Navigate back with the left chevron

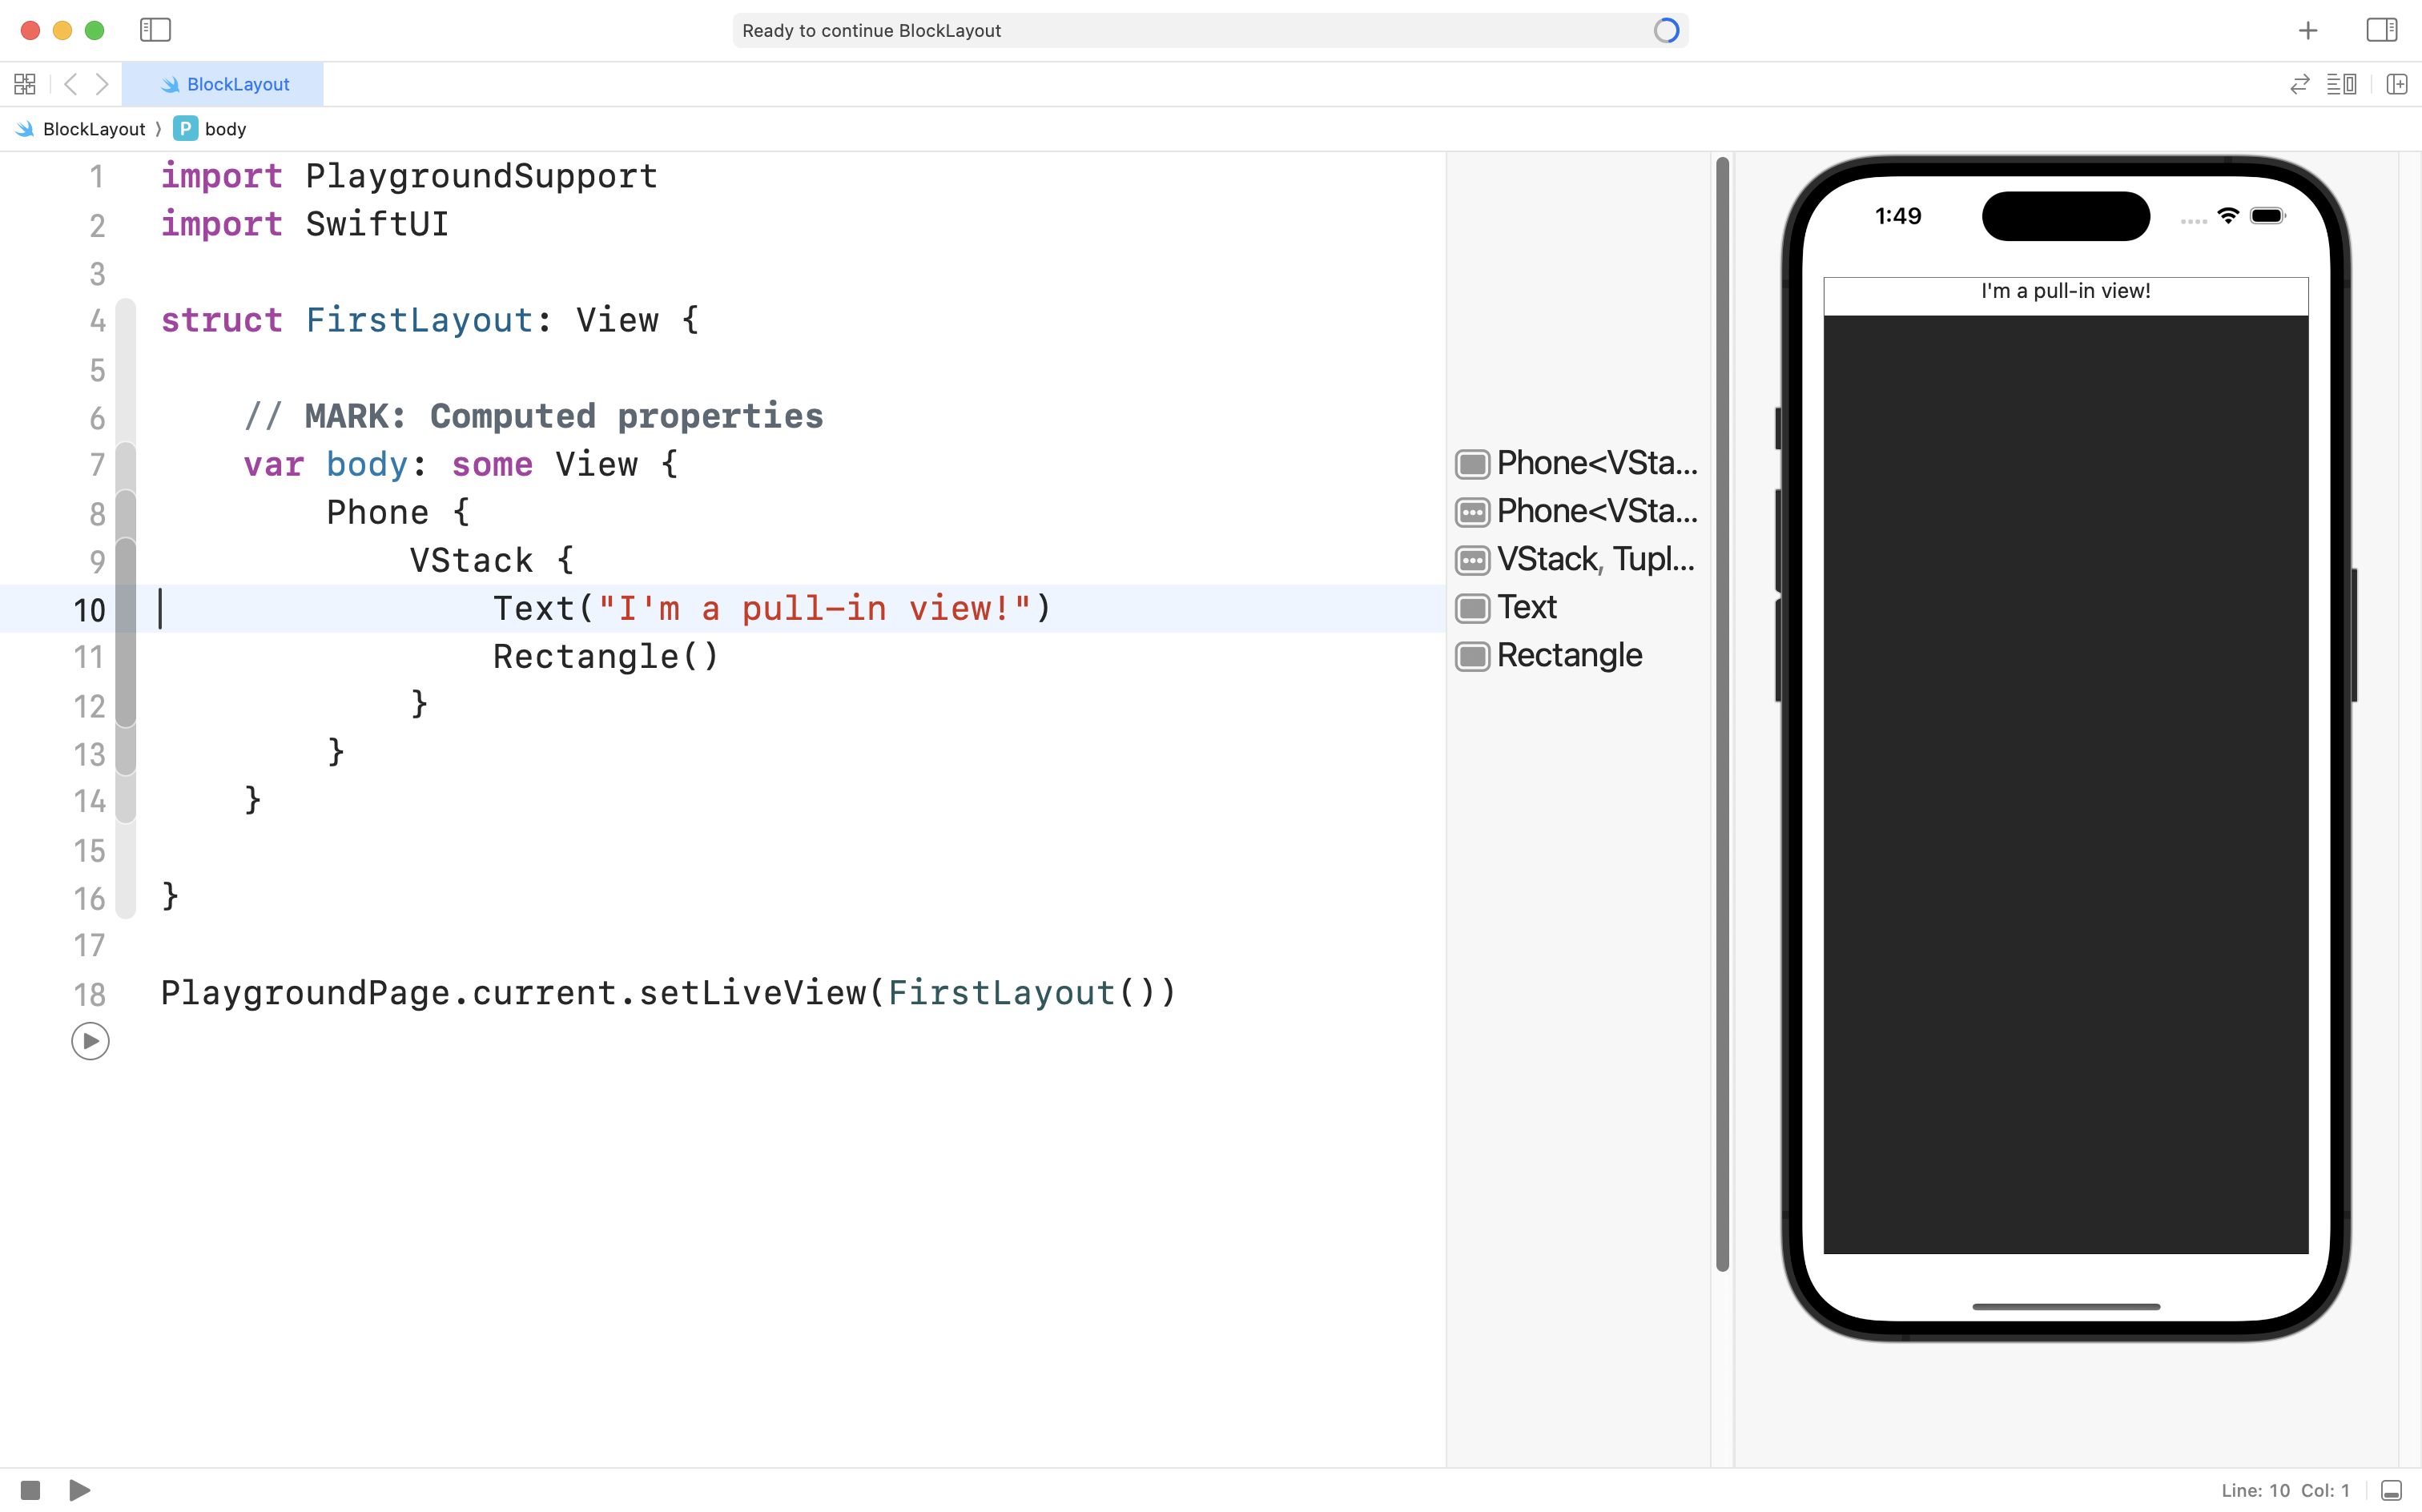[70, 84]
